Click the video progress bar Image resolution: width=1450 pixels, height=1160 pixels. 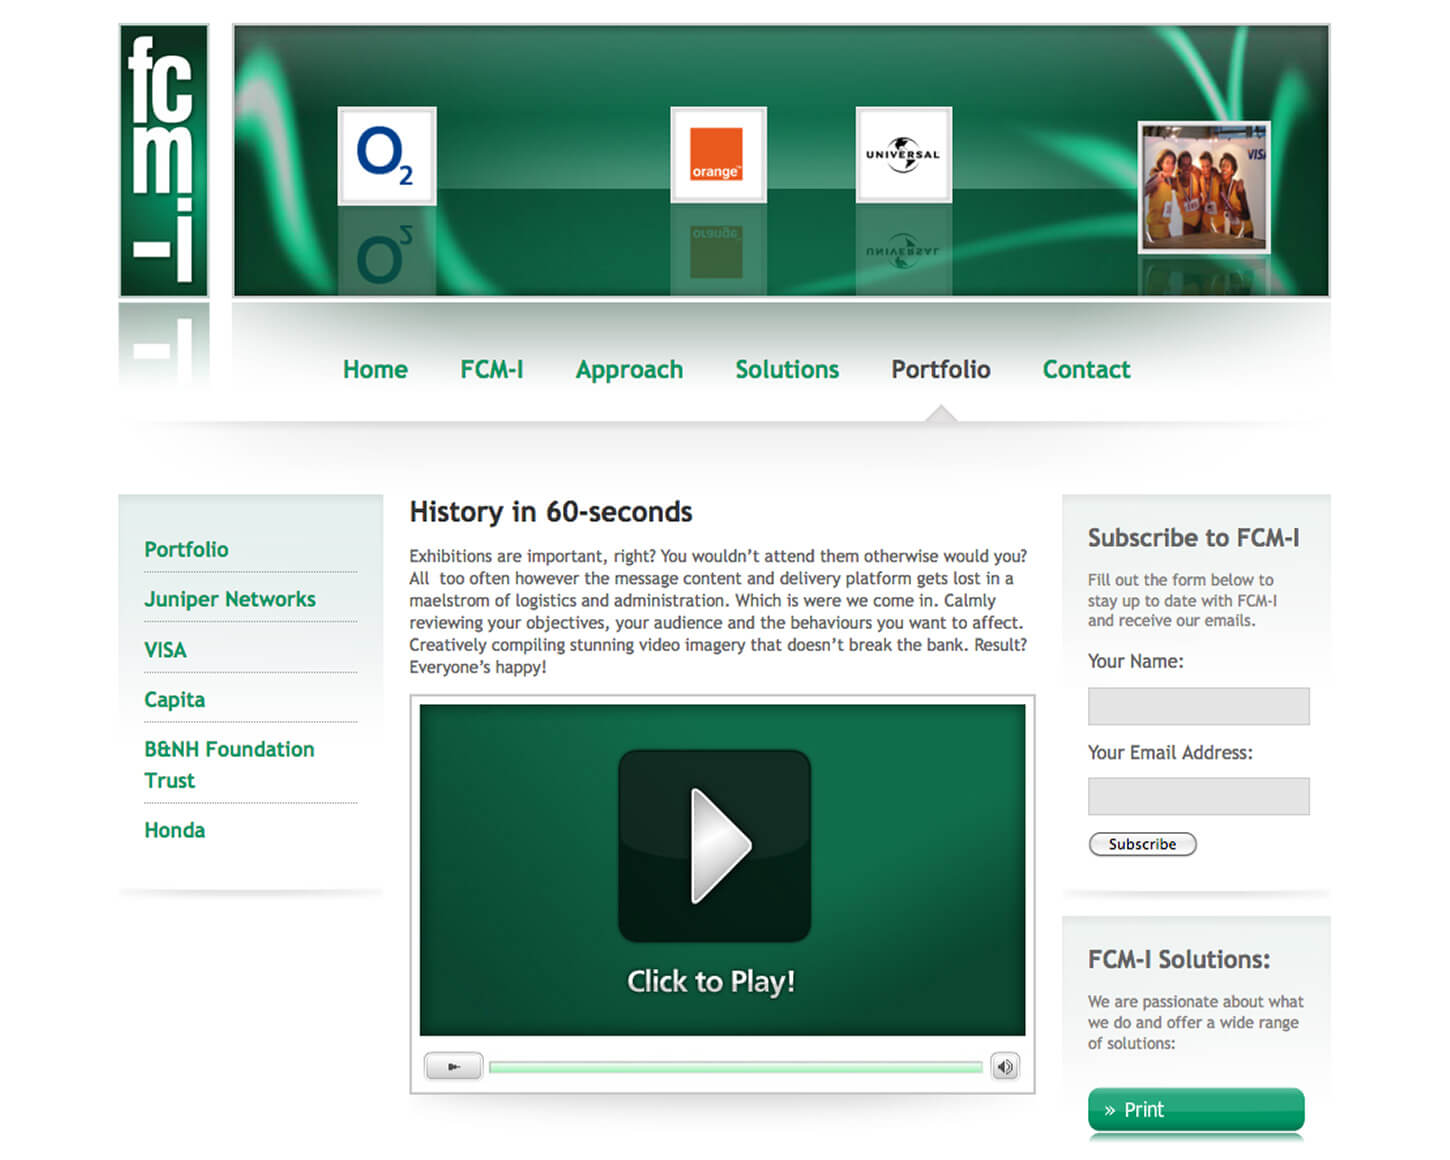[x=736, y=1068]
